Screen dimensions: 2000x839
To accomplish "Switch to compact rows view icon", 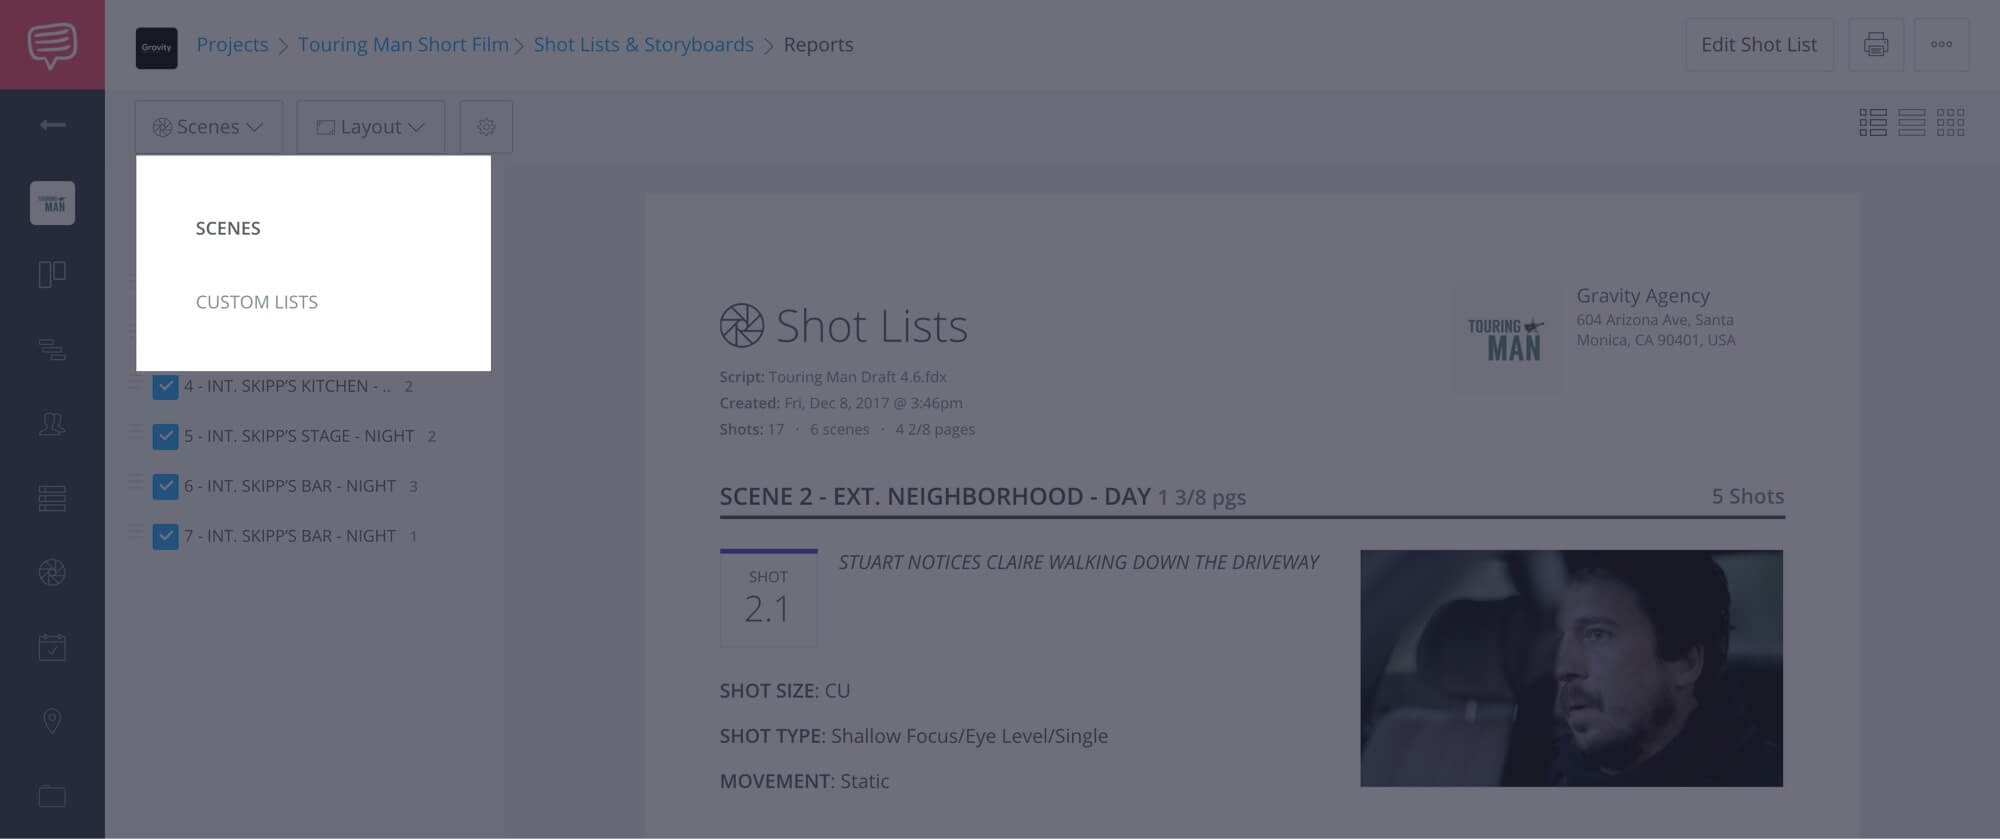I will tap(1912, 123).
